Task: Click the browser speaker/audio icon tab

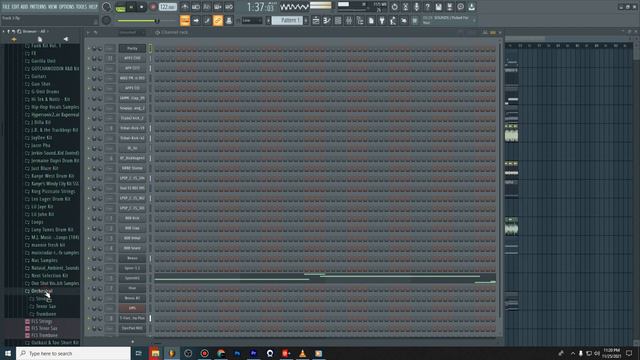Action: [x=66, y=39]
